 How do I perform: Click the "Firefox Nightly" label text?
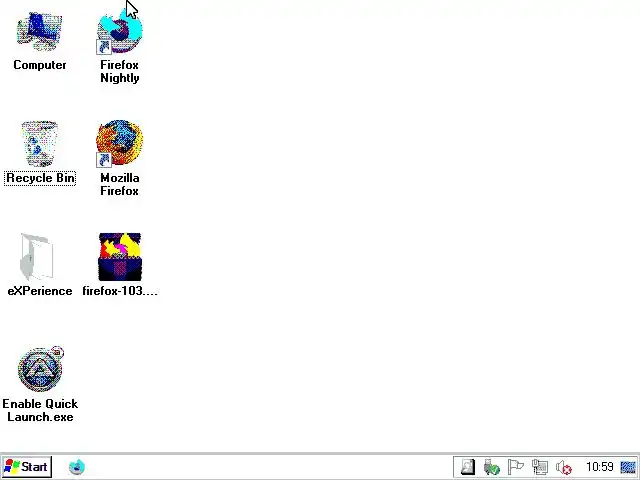[x=120, y=71]
